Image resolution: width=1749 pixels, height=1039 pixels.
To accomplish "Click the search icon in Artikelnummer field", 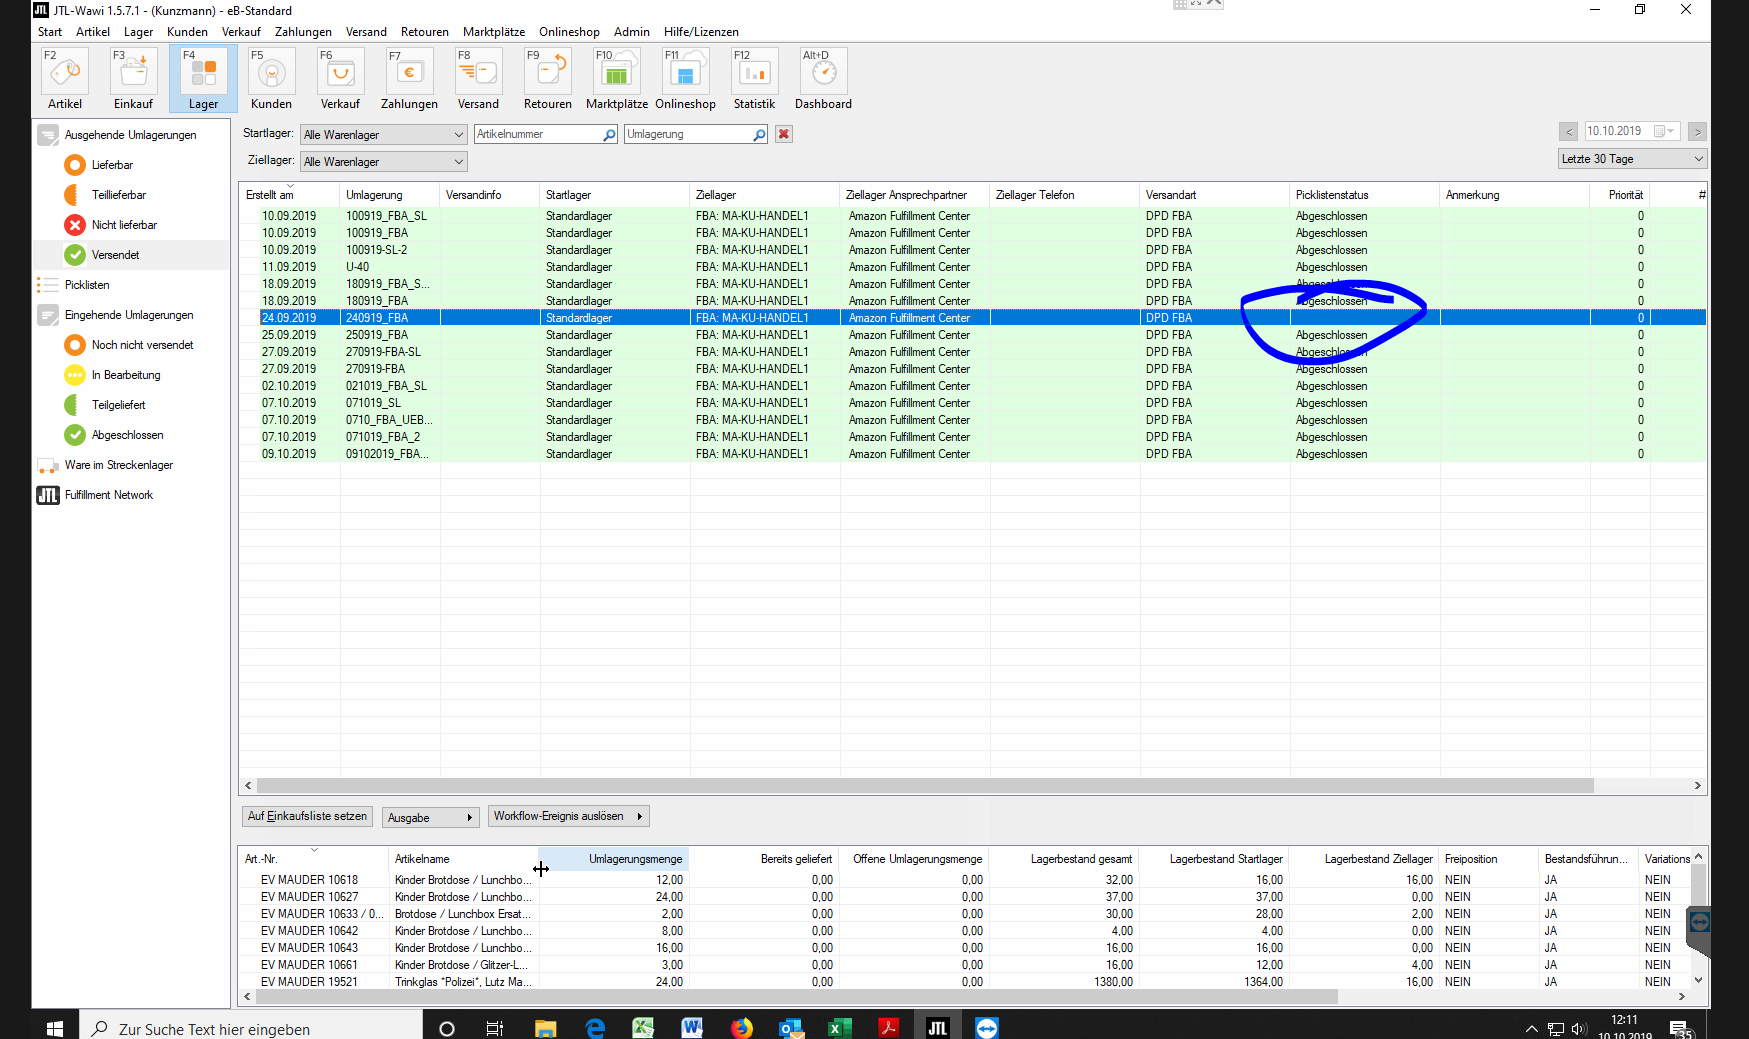I will point(609,134).
